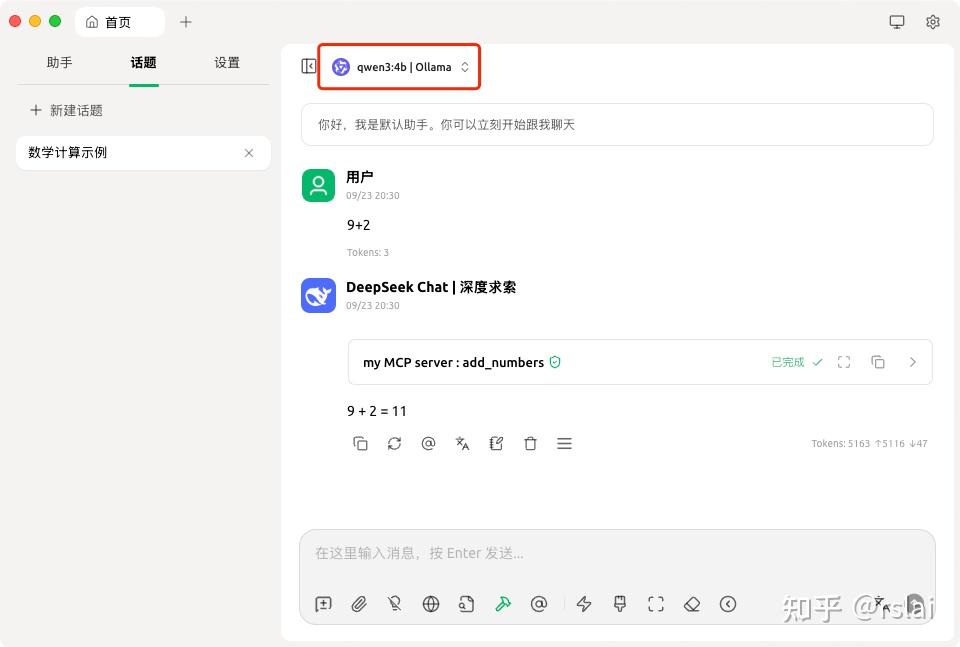Click the Tokens: 5163 usage text
The height and width of the screenshot is (647, 960).
[x=869, y=443]
